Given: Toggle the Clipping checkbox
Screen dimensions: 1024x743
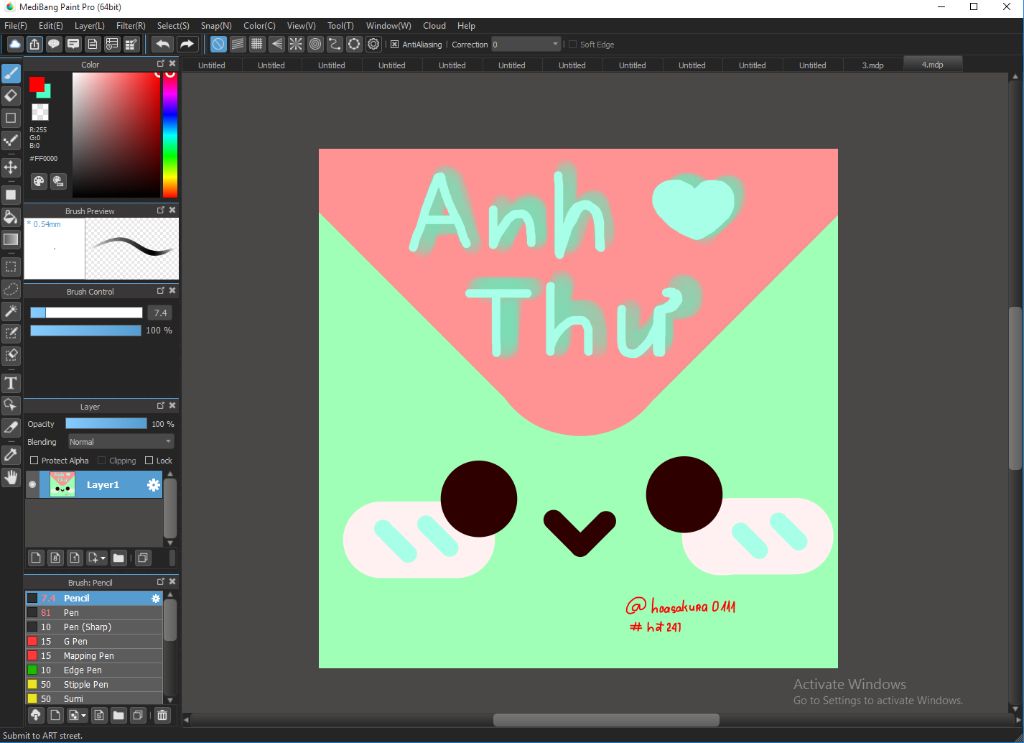Looking at the screenshot, I should (102, 460).
